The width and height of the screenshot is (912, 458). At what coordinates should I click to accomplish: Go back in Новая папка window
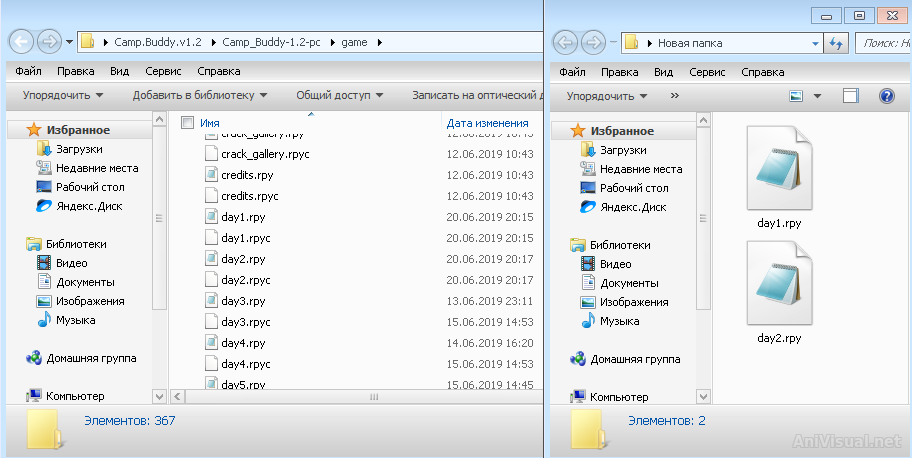point(566,42)
